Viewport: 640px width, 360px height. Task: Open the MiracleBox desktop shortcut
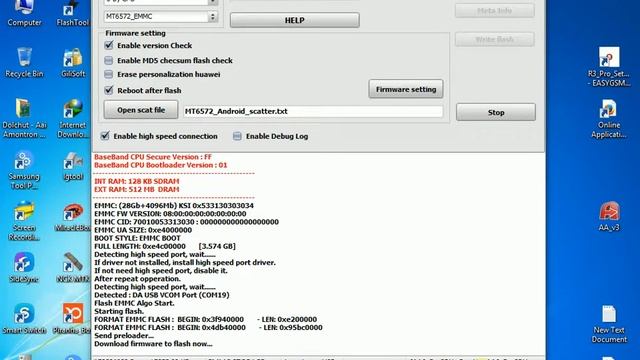(x=73, y=218)
